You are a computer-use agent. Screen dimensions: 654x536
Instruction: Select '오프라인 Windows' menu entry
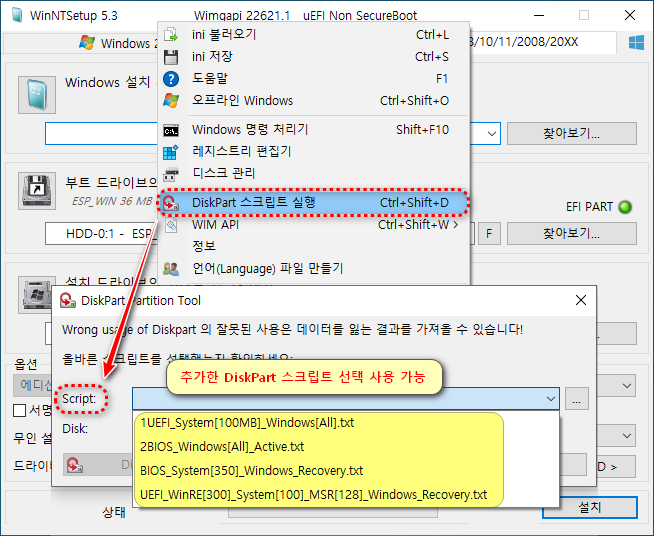[x=314, y=101]
